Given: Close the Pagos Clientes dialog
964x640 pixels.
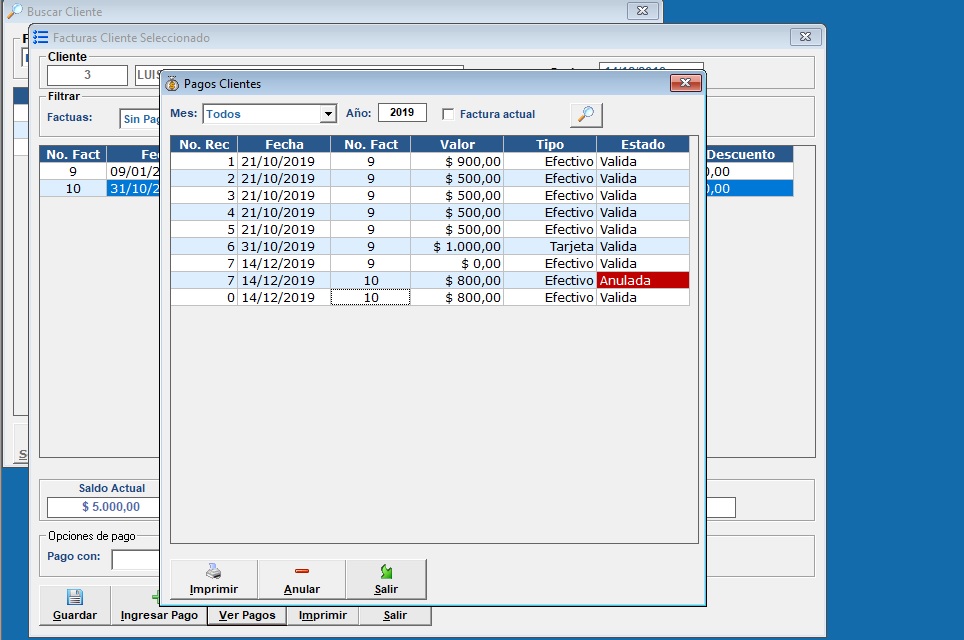Looking at the screenshot, I should point(685,83).
